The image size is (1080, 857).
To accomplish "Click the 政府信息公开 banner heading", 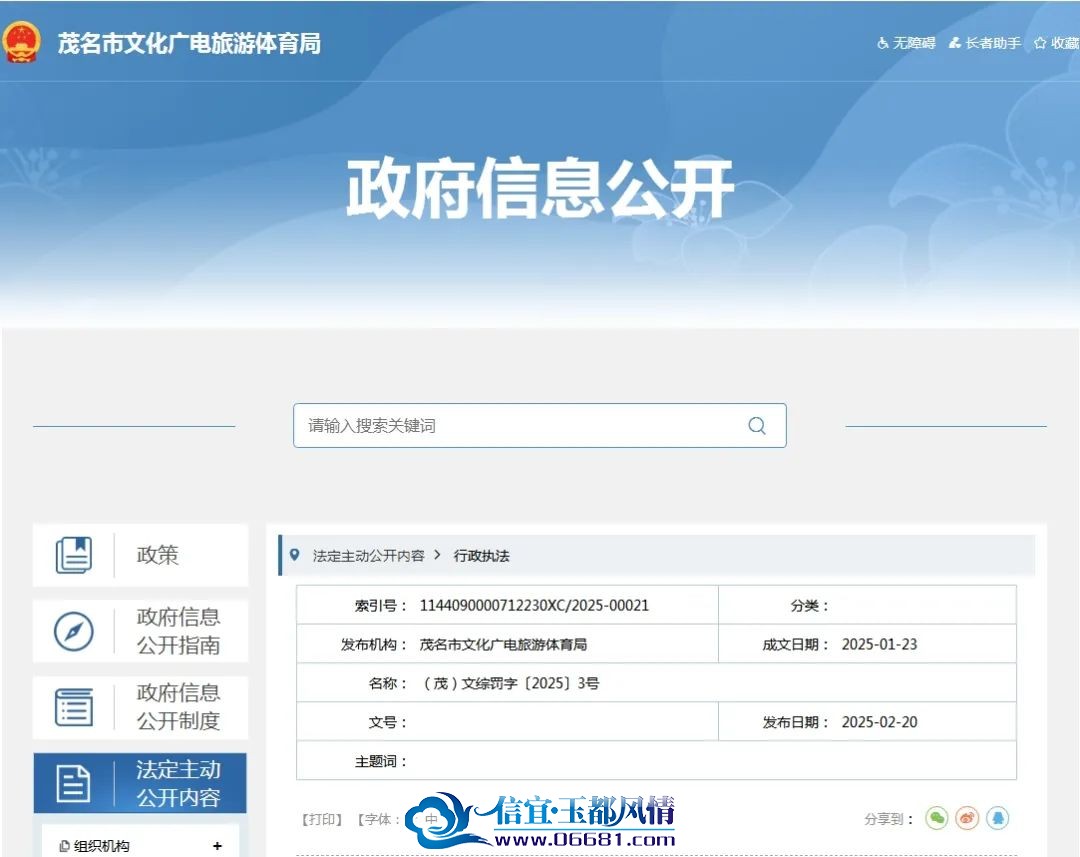I will (x=540, y=187).
